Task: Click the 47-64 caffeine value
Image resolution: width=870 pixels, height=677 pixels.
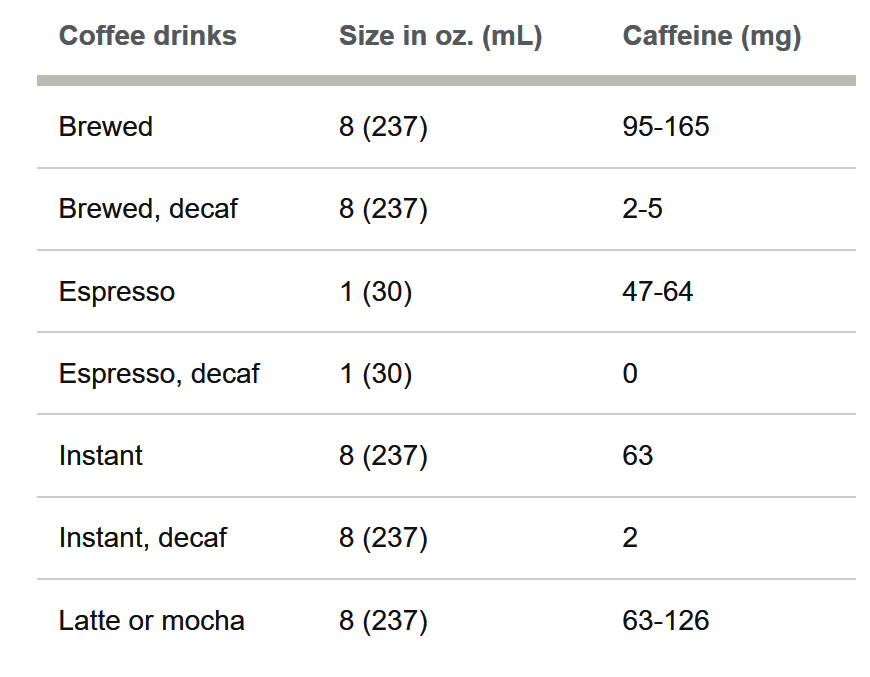Action: 657,291
